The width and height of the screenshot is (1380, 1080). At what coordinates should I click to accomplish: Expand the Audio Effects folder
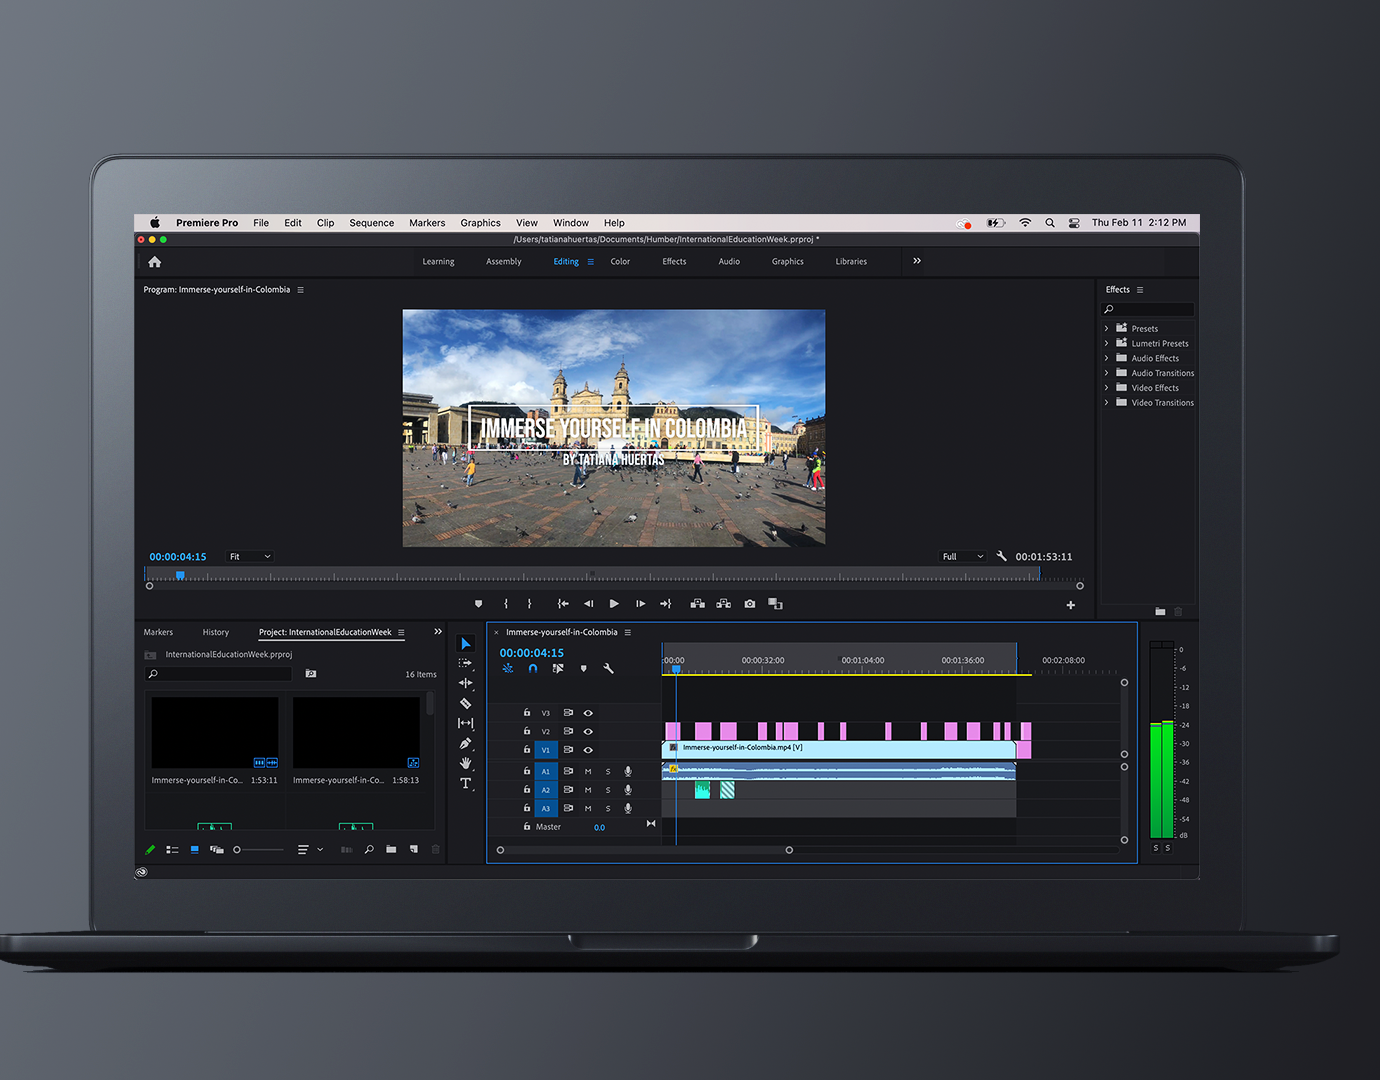coord(1106,358)
